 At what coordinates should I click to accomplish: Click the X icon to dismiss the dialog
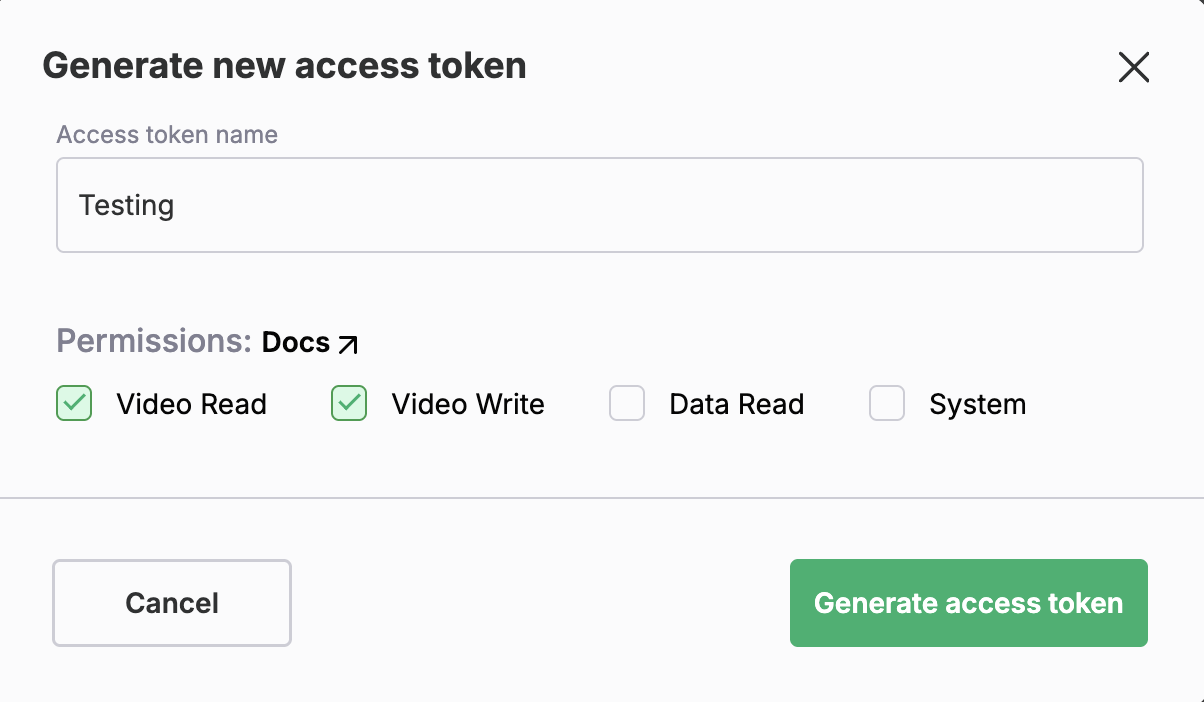click(1133, 68)
